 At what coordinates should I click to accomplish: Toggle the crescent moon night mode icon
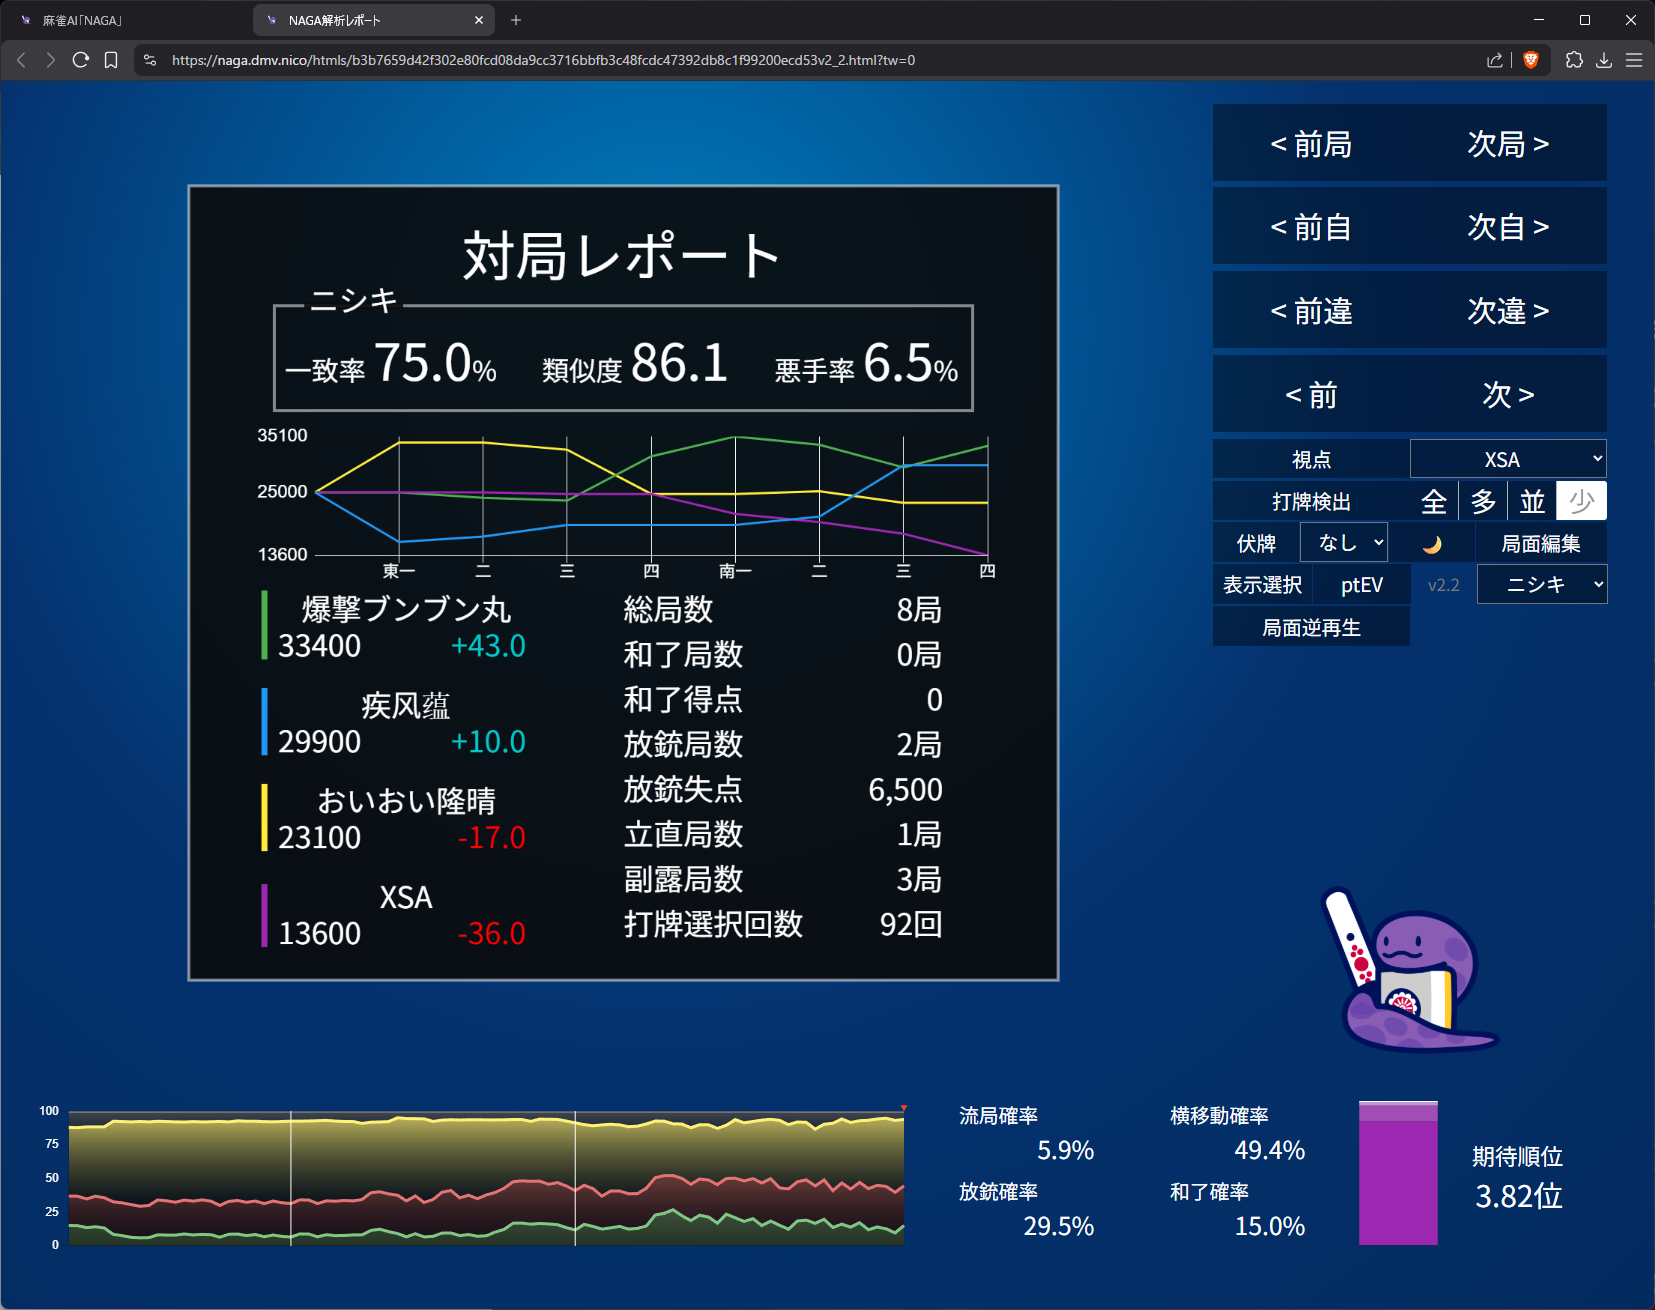(x=1432, y=544)
